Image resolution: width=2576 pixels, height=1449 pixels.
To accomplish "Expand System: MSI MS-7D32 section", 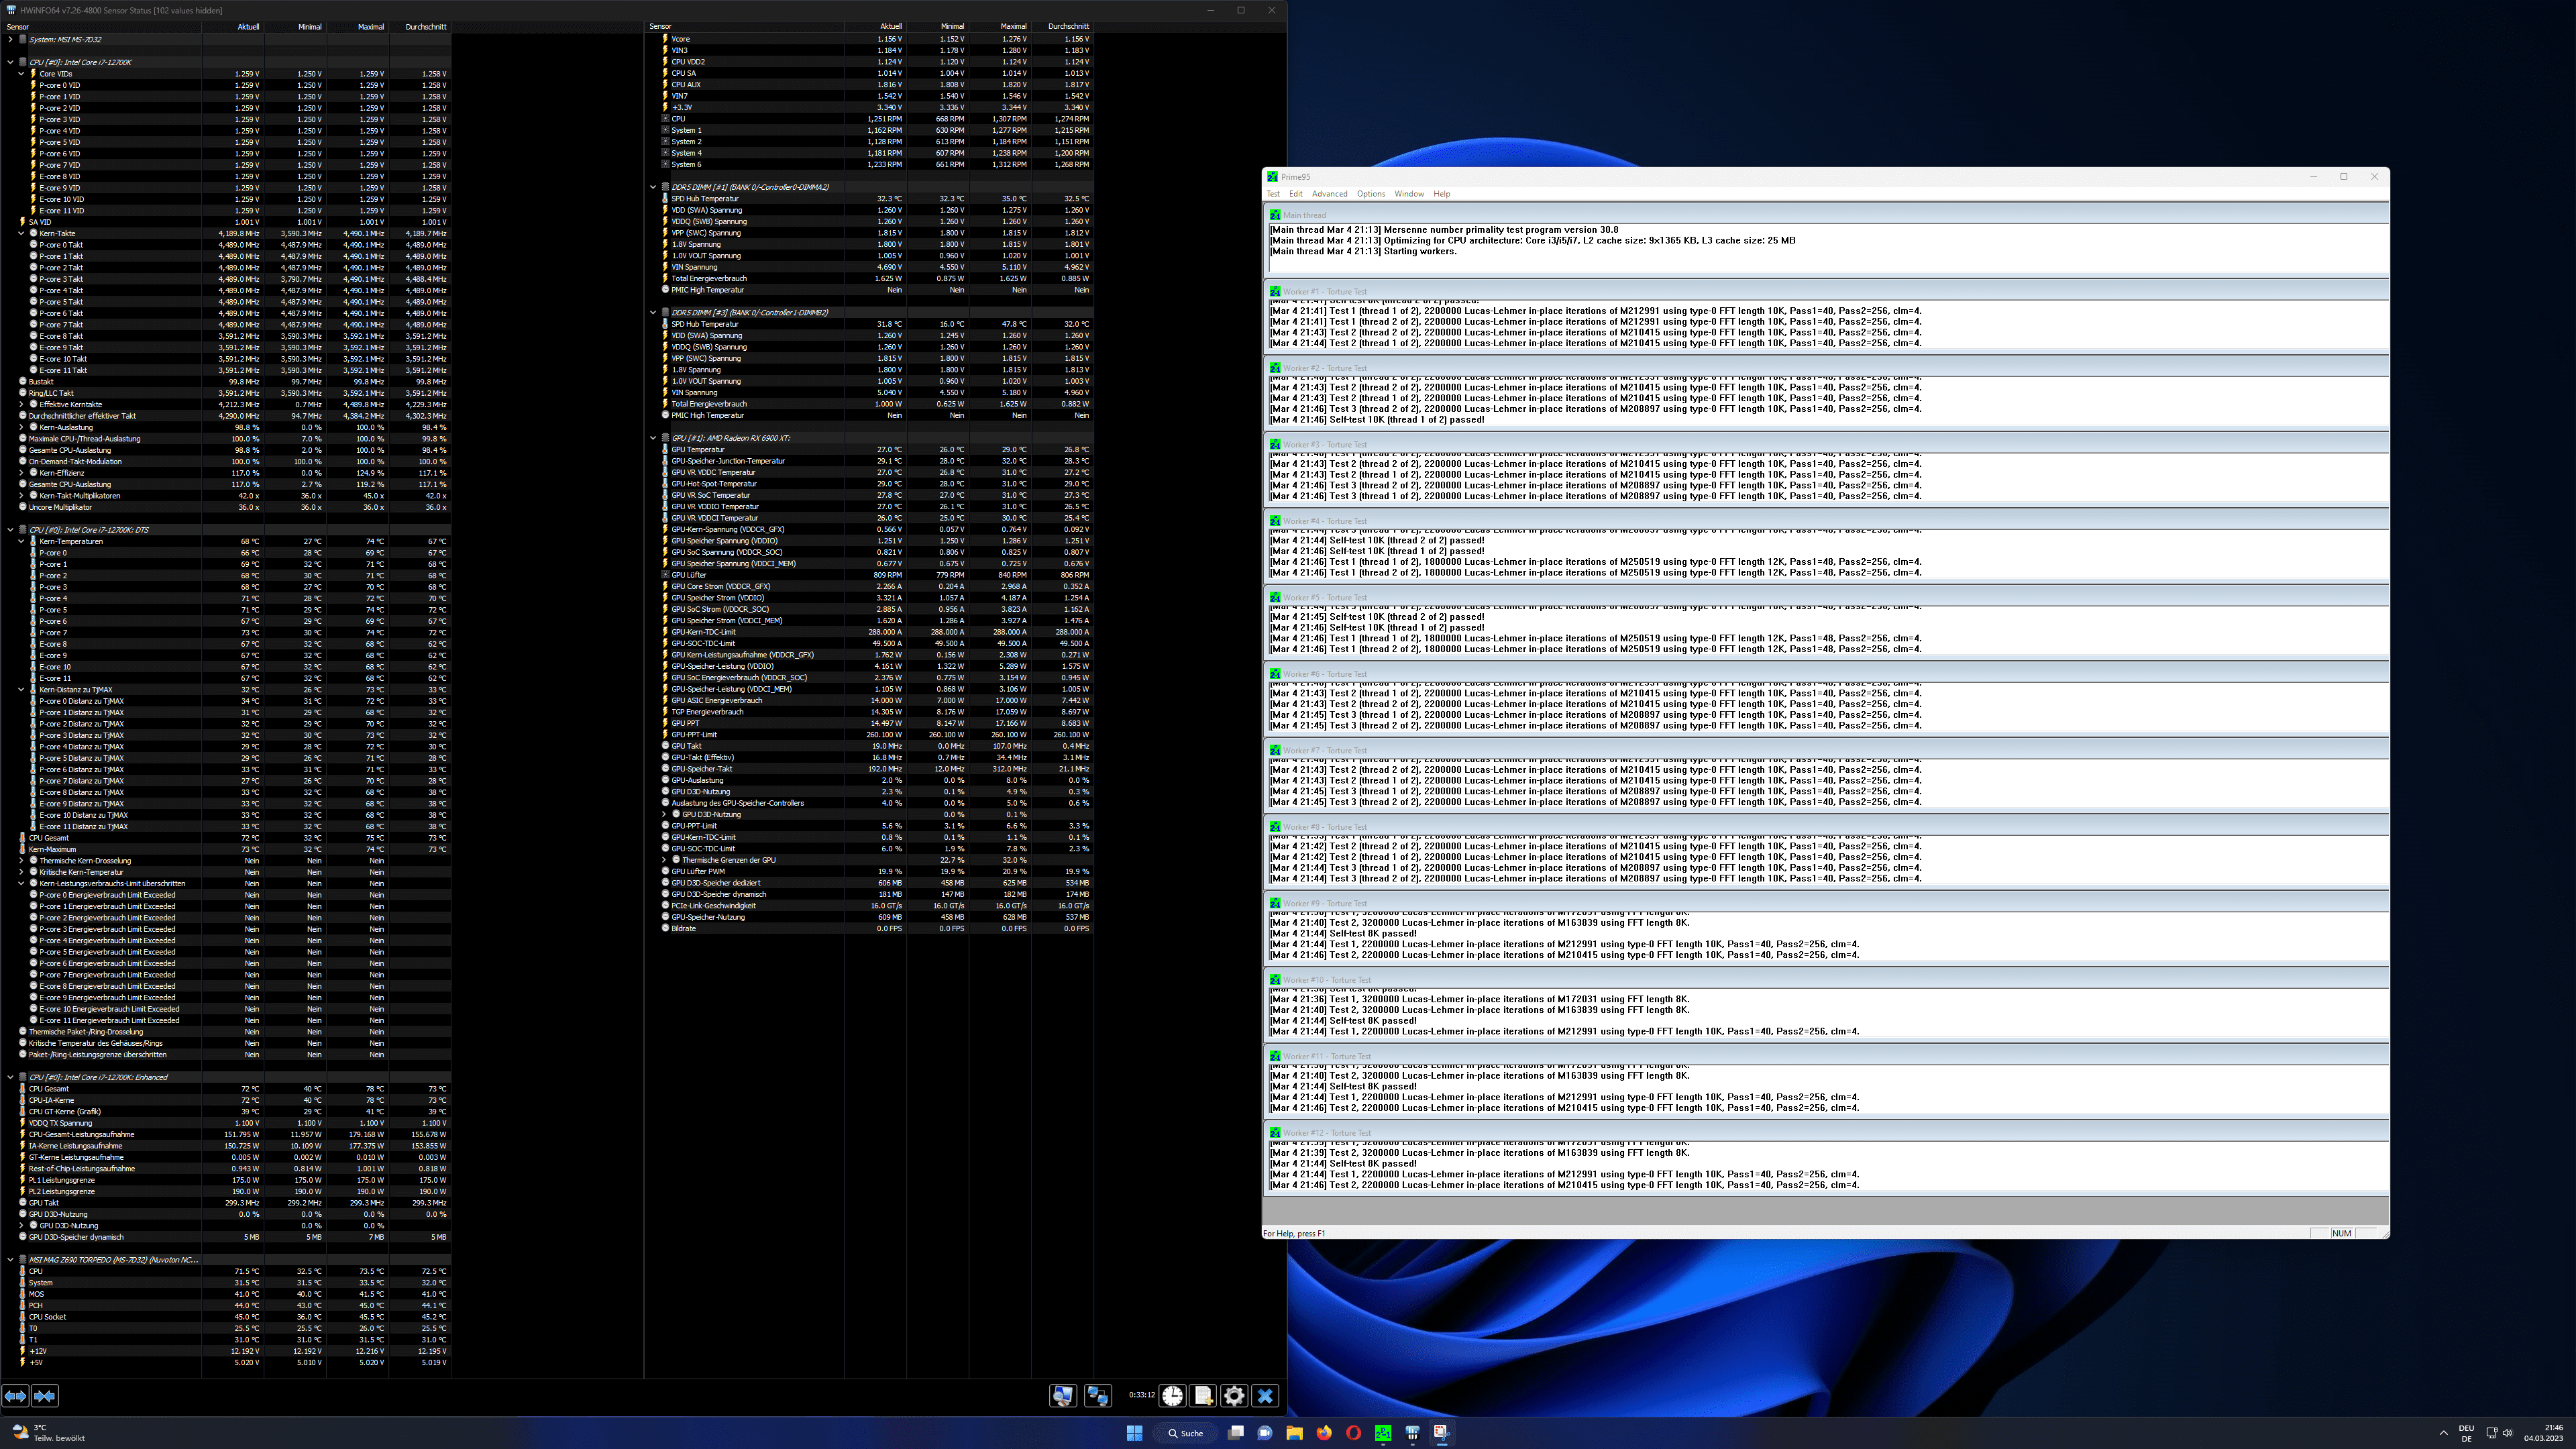I will (10, 40).
